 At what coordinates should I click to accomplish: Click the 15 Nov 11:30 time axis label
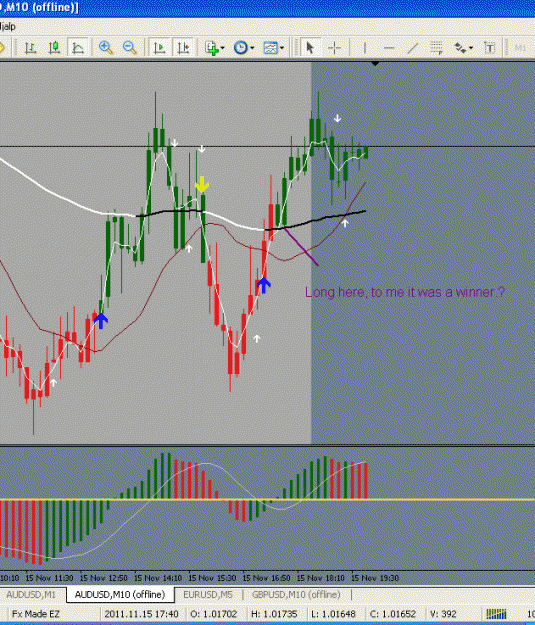tap(49, 578)
